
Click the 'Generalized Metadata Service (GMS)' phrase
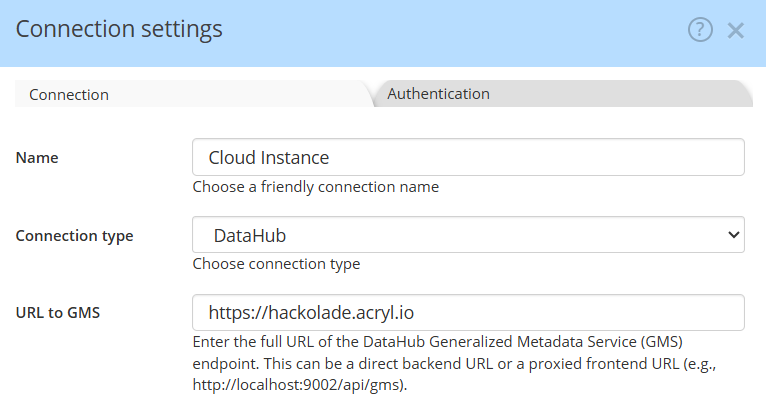572,342
